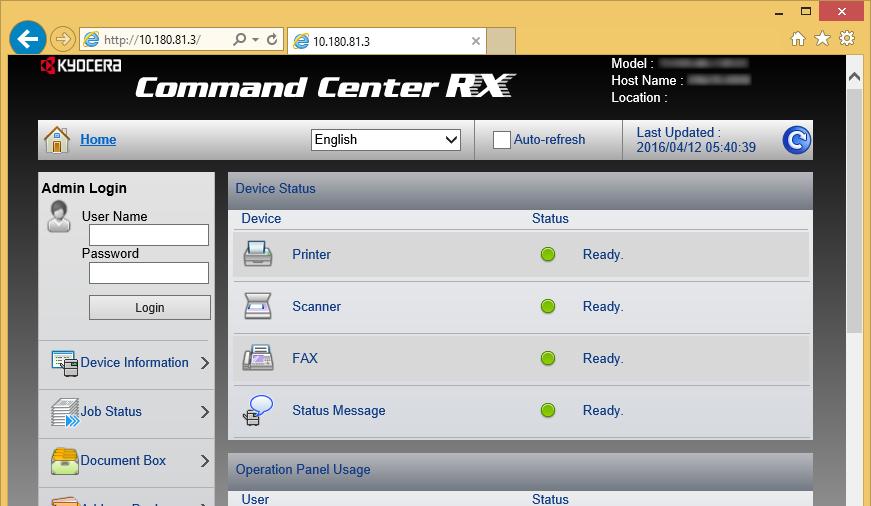Click the Operation Panel Usage header
Viewport: 871px width, 506px height.
click(520, 470)
